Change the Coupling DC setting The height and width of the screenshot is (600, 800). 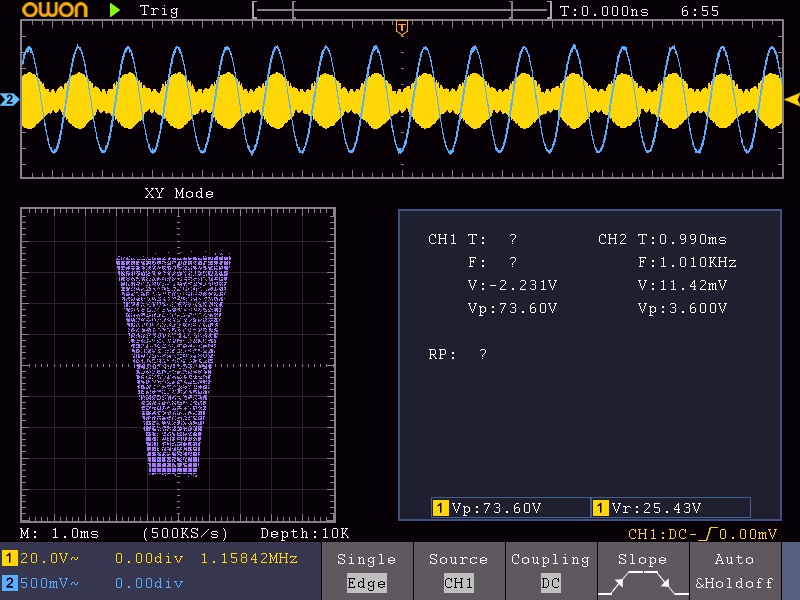[x=551, y=571]
